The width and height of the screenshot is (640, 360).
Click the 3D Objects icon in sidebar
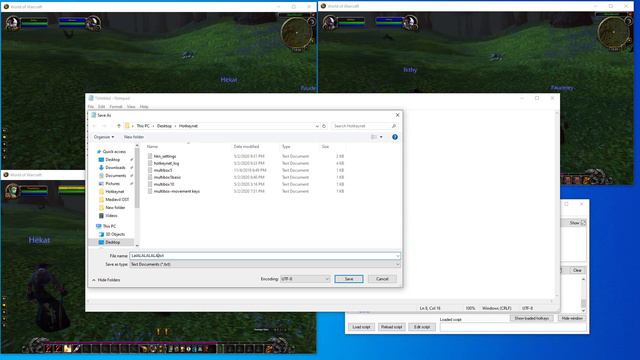(101, 234)
